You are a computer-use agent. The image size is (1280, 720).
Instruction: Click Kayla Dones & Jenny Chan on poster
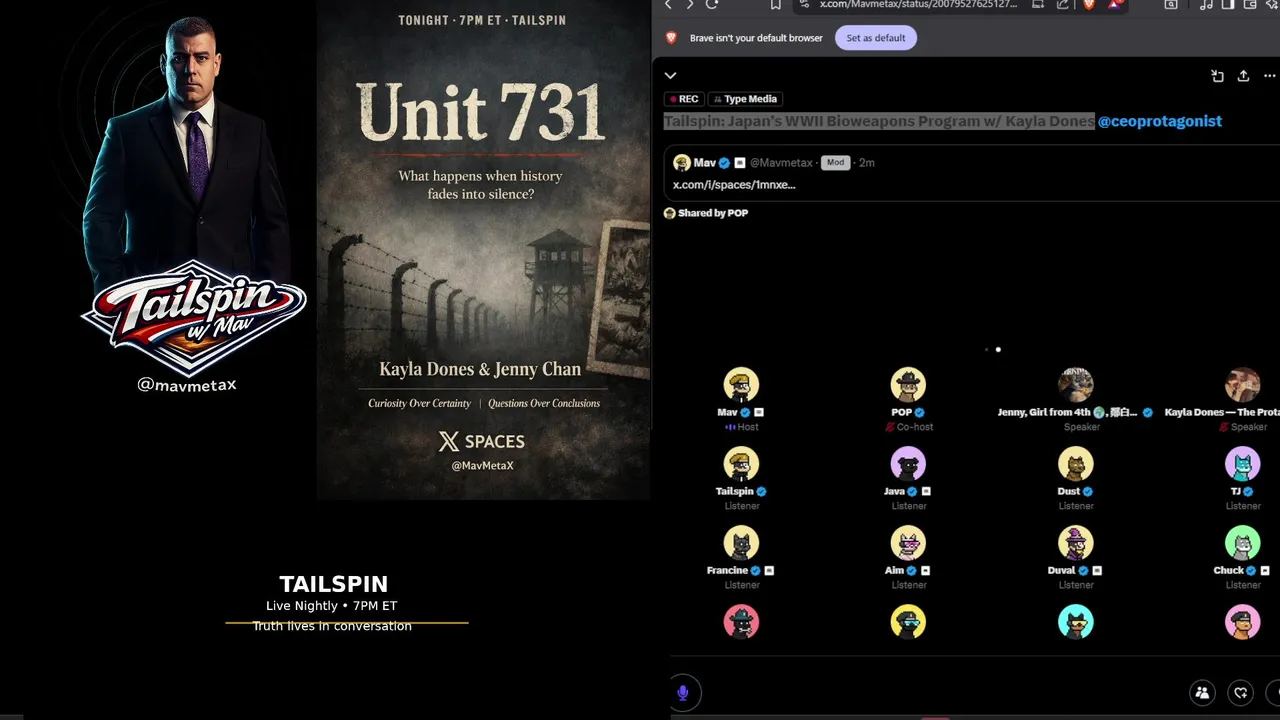click(480, 369)
